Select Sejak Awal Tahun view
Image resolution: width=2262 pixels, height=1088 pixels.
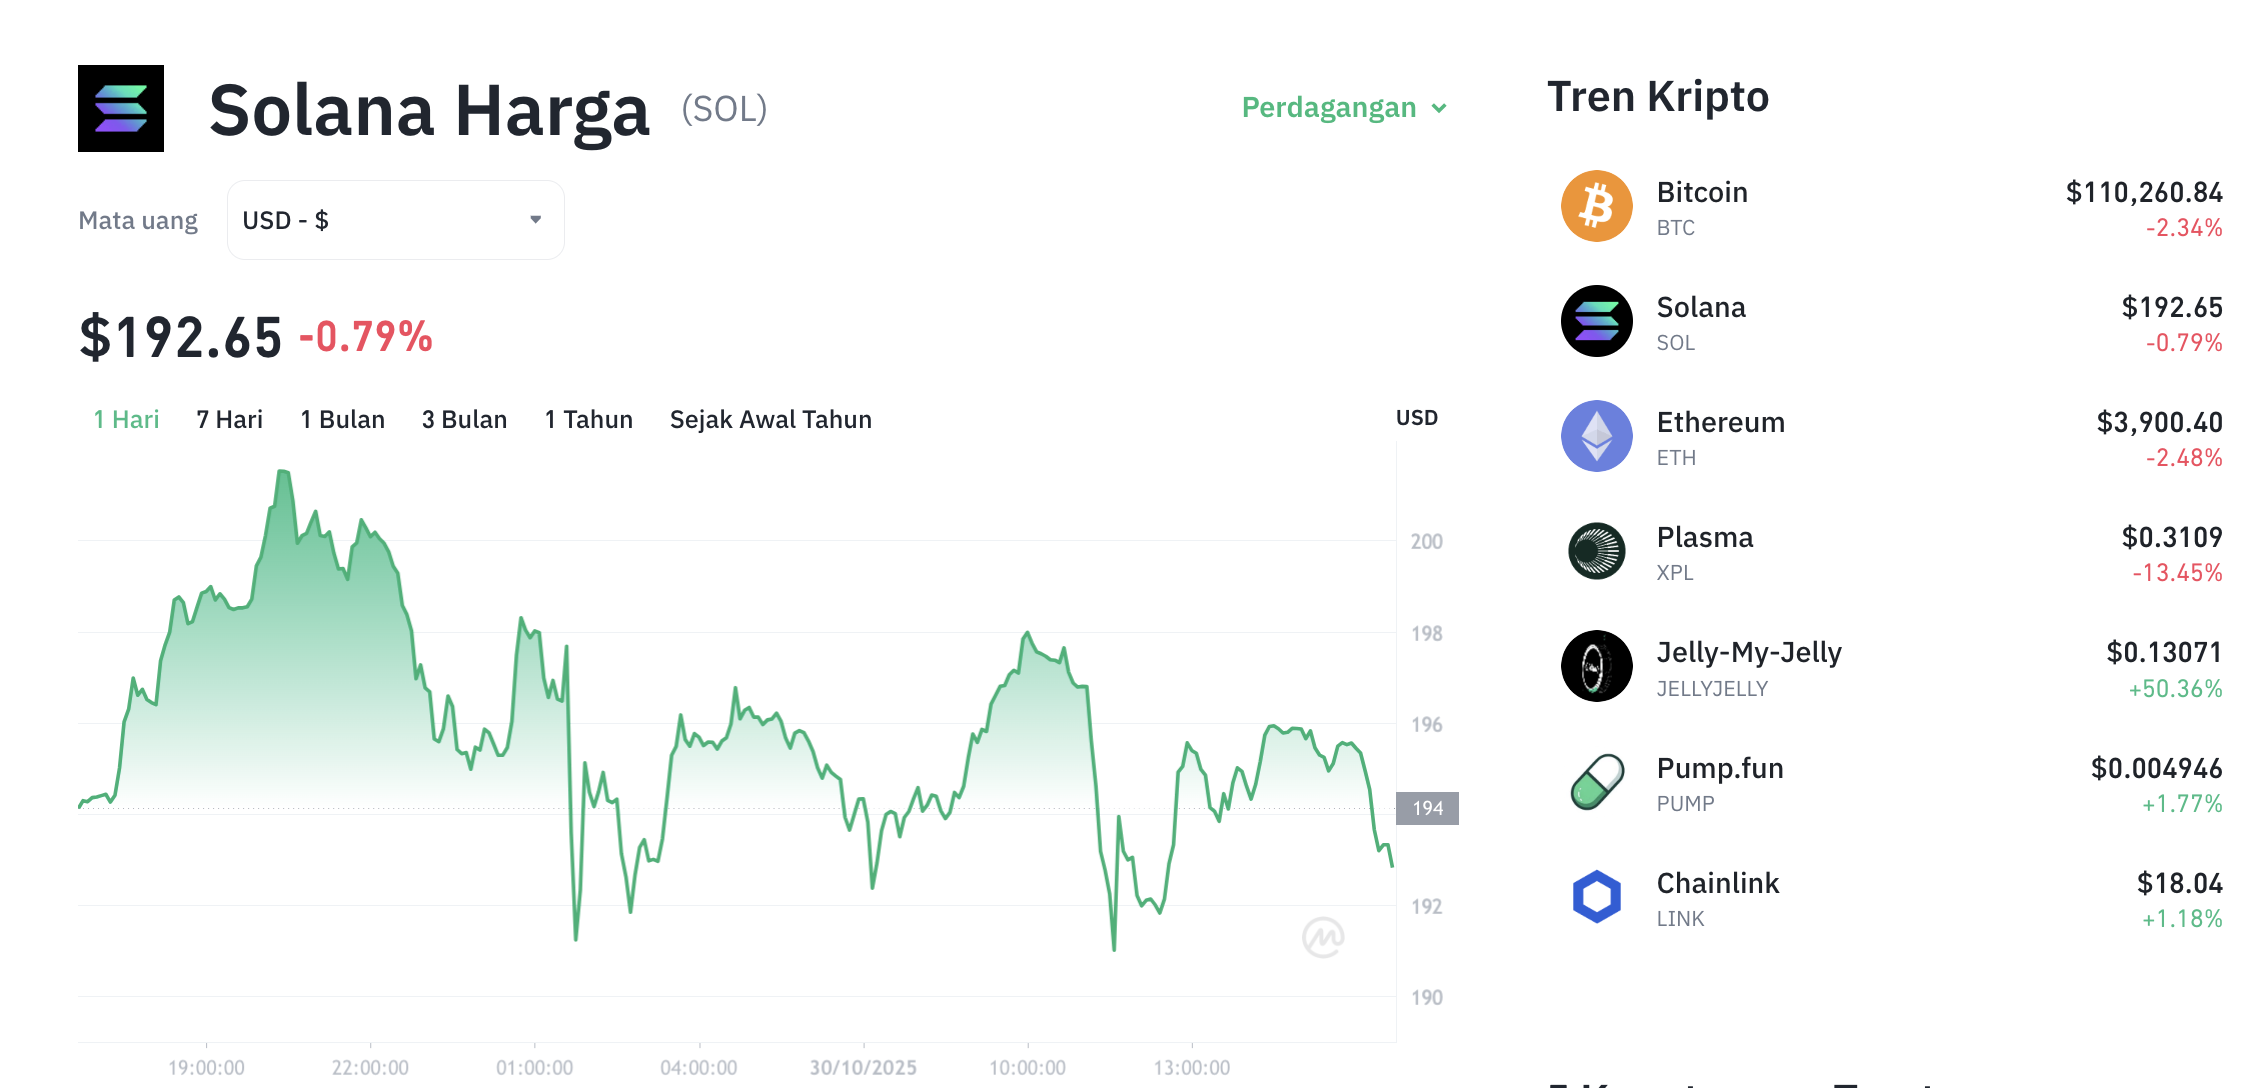point(770,419)
